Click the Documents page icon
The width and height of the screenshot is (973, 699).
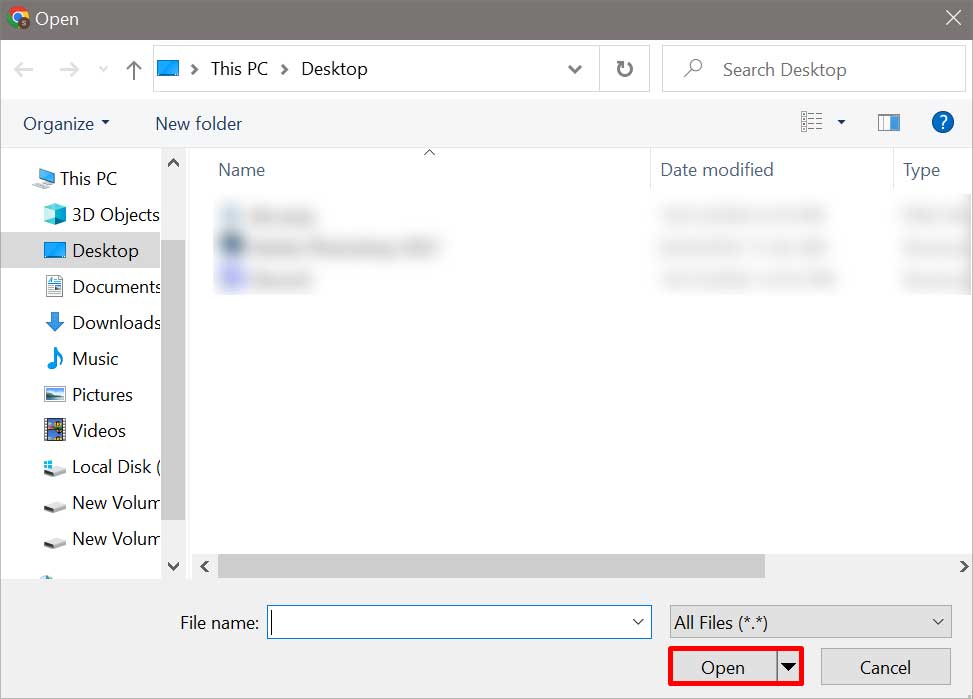(55, 286)
